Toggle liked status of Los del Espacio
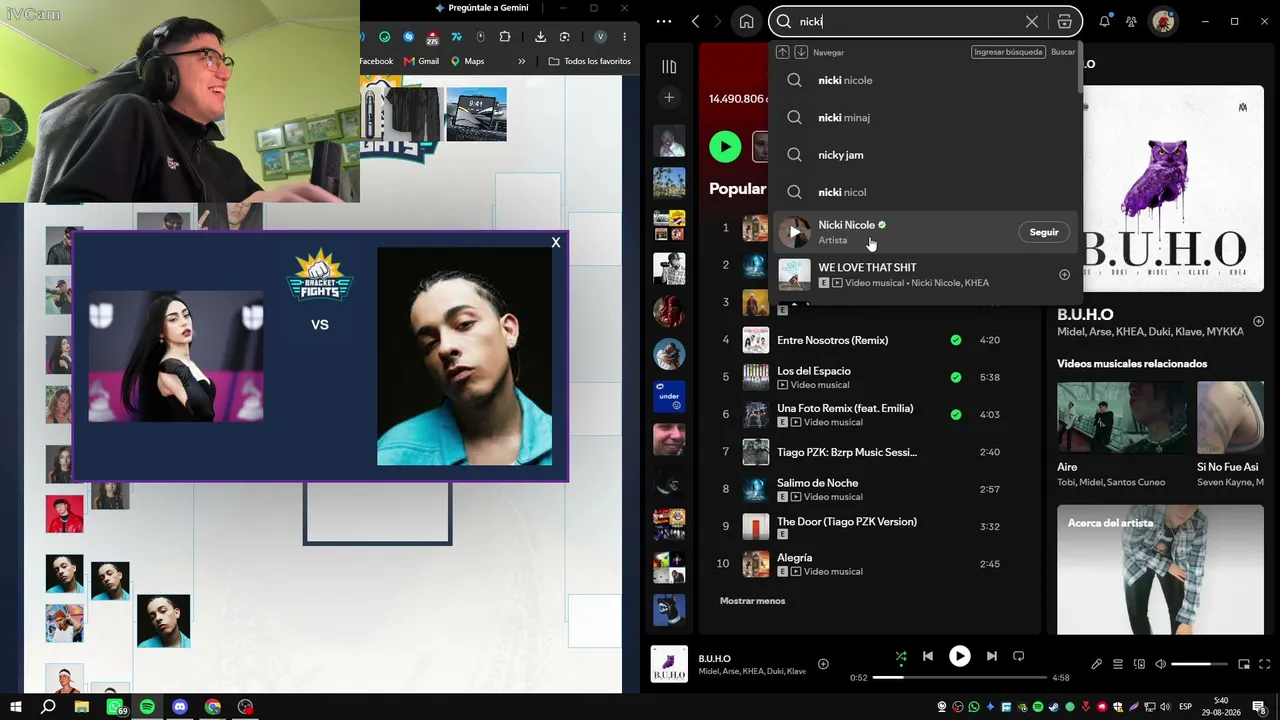The image size is (1280, 720). (956, 377)
